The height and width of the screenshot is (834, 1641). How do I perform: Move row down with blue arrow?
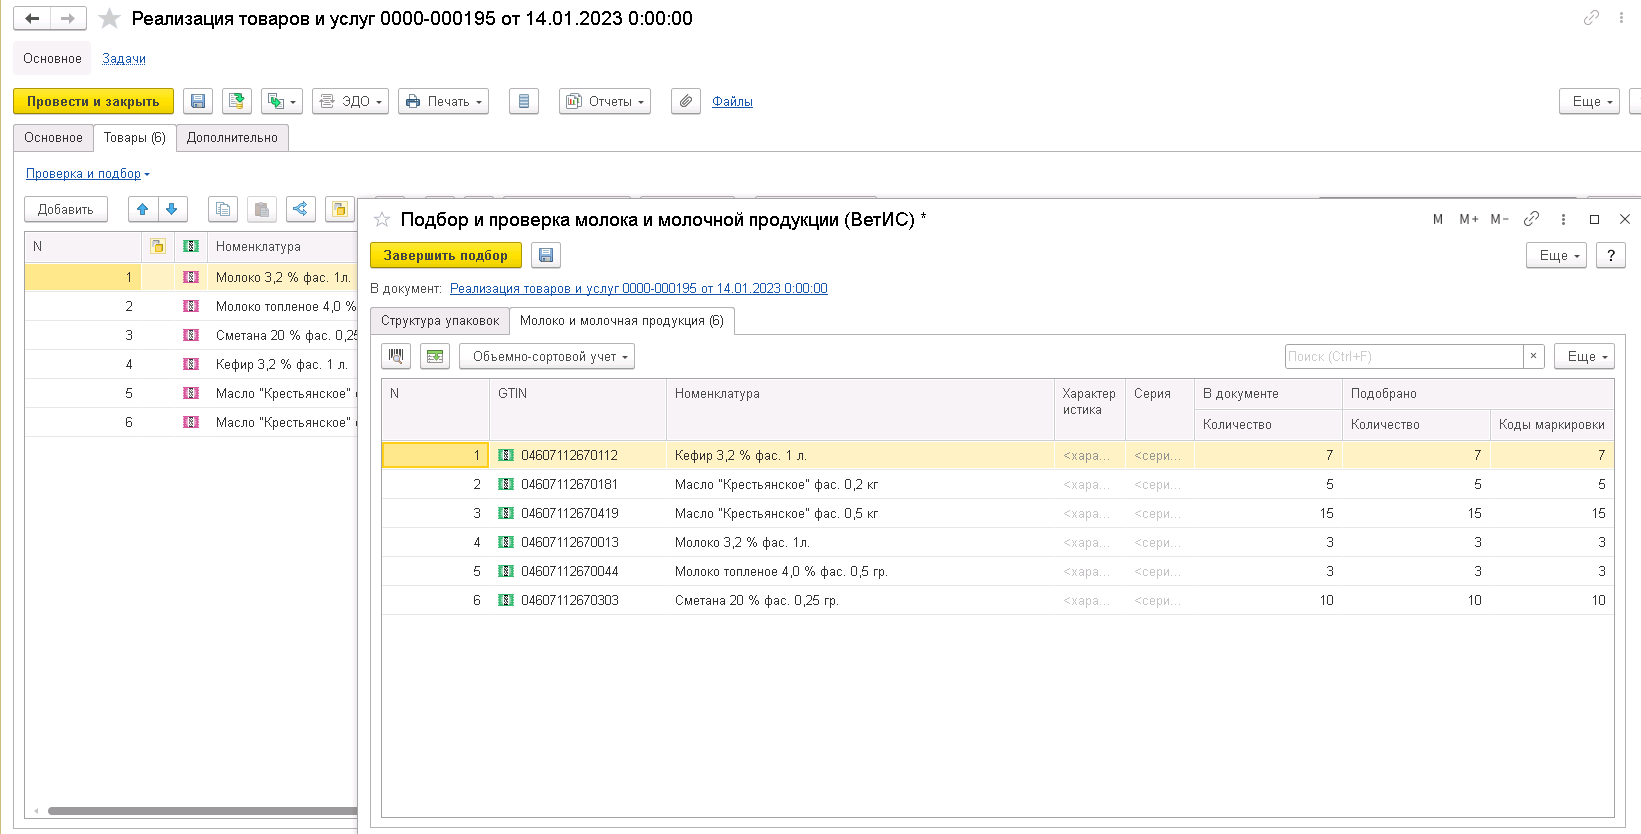click(172, 209)
